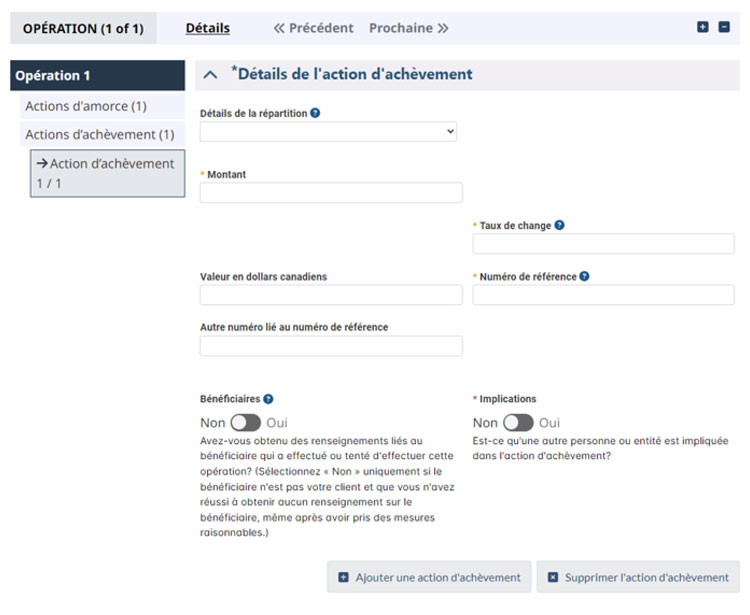The width and height of the screenshot is (750, 615).
Task: Collapse the Détails de l'action d'achèvement section
Action: coord(211,75)
